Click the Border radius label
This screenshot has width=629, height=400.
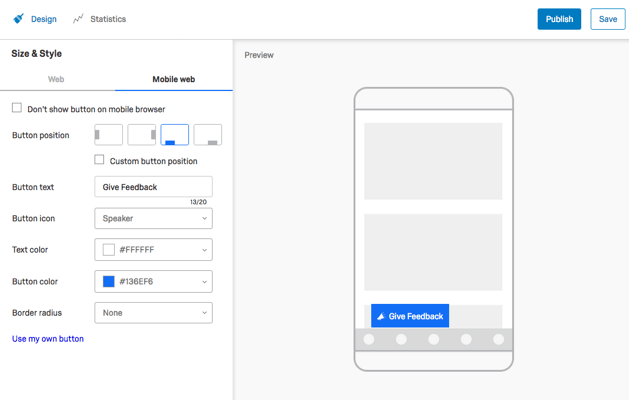37,313
